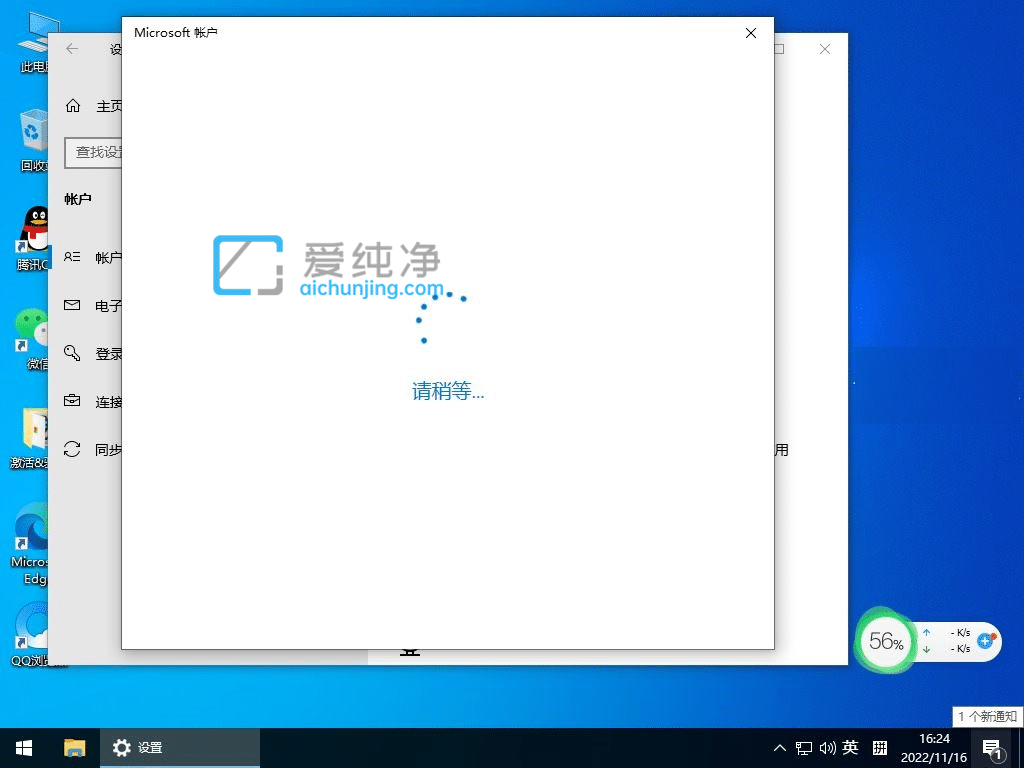Image resolution: width=1024 pixels, height=768 pixels.
Task: Open File Explorer from taskbar
Action: [74, 748]
